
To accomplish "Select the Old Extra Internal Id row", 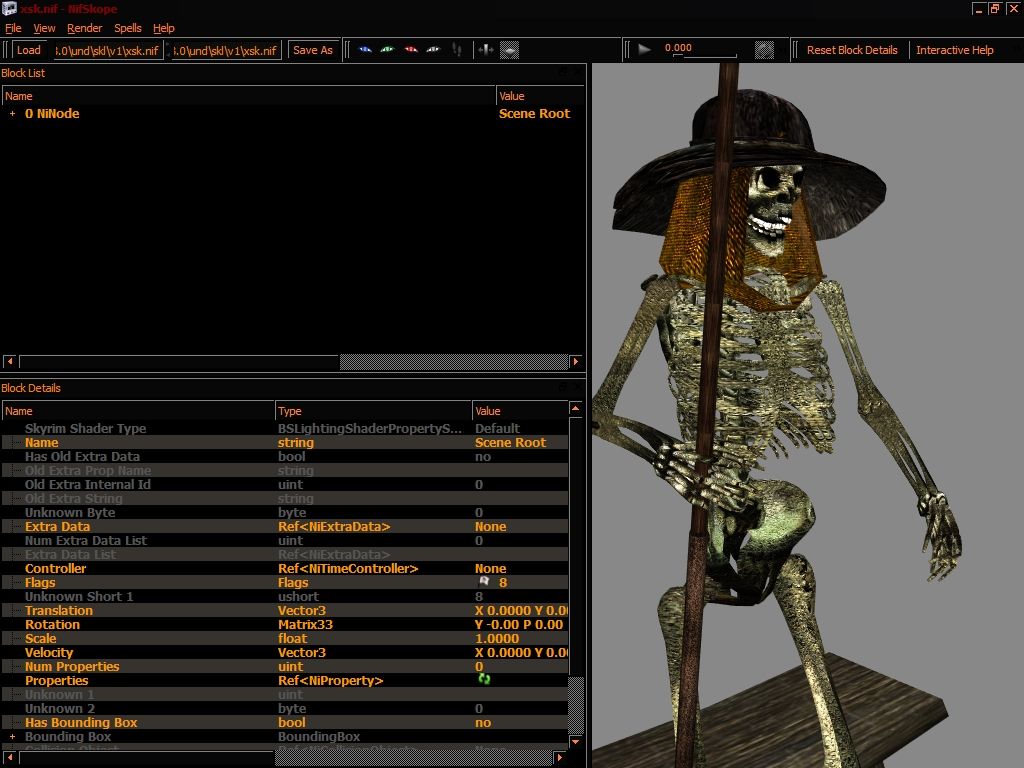I will pos(285,485).
